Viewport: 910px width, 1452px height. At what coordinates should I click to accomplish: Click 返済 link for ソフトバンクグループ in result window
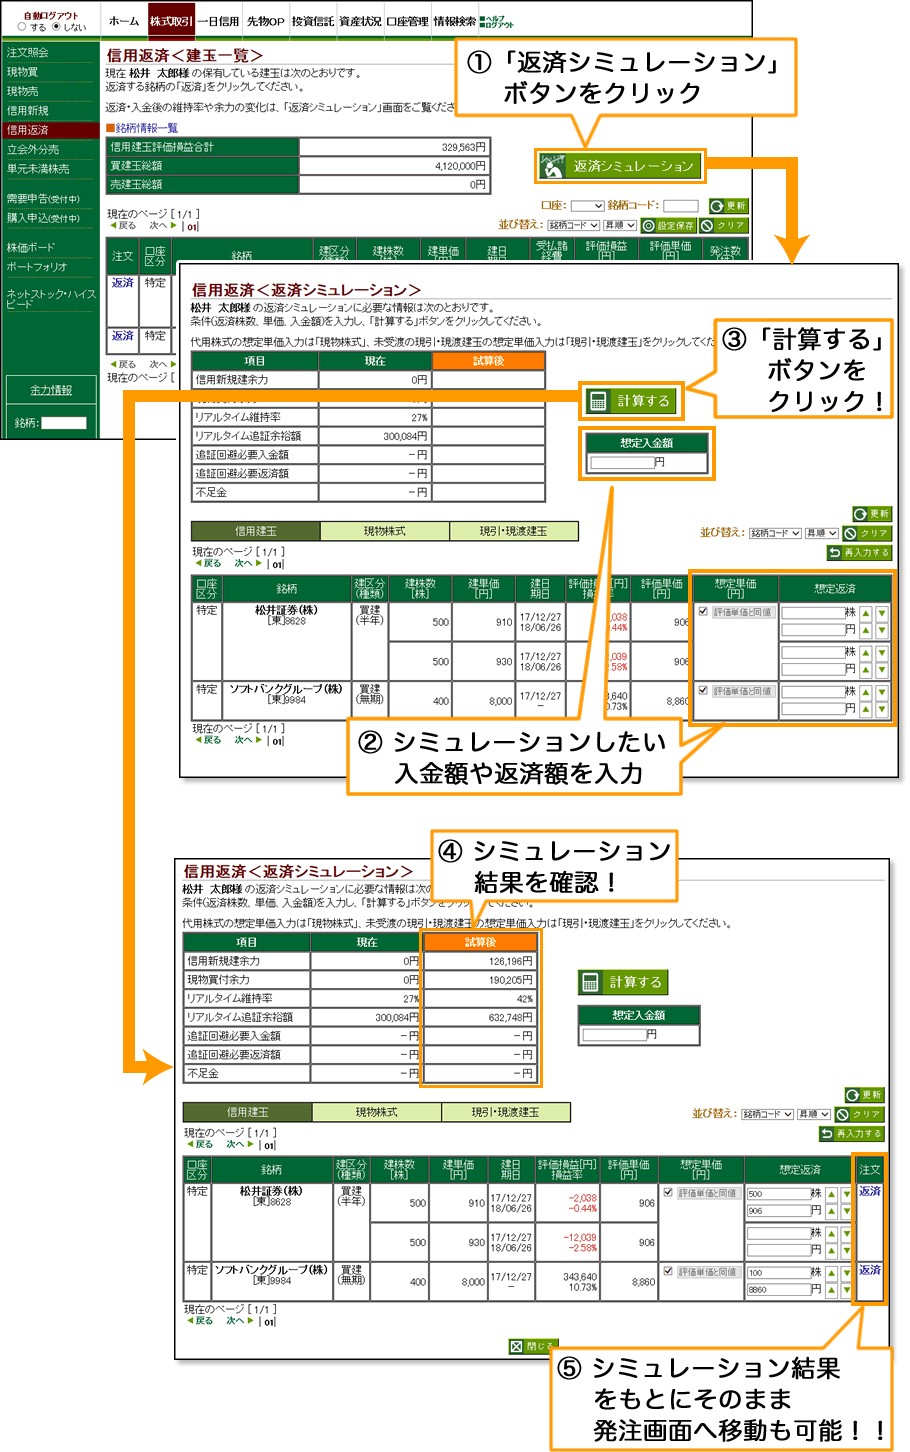(870, 1270)
